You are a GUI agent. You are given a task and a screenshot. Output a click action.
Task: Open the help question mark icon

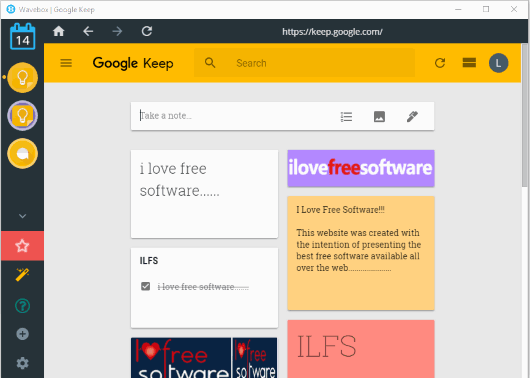point(22,306)
